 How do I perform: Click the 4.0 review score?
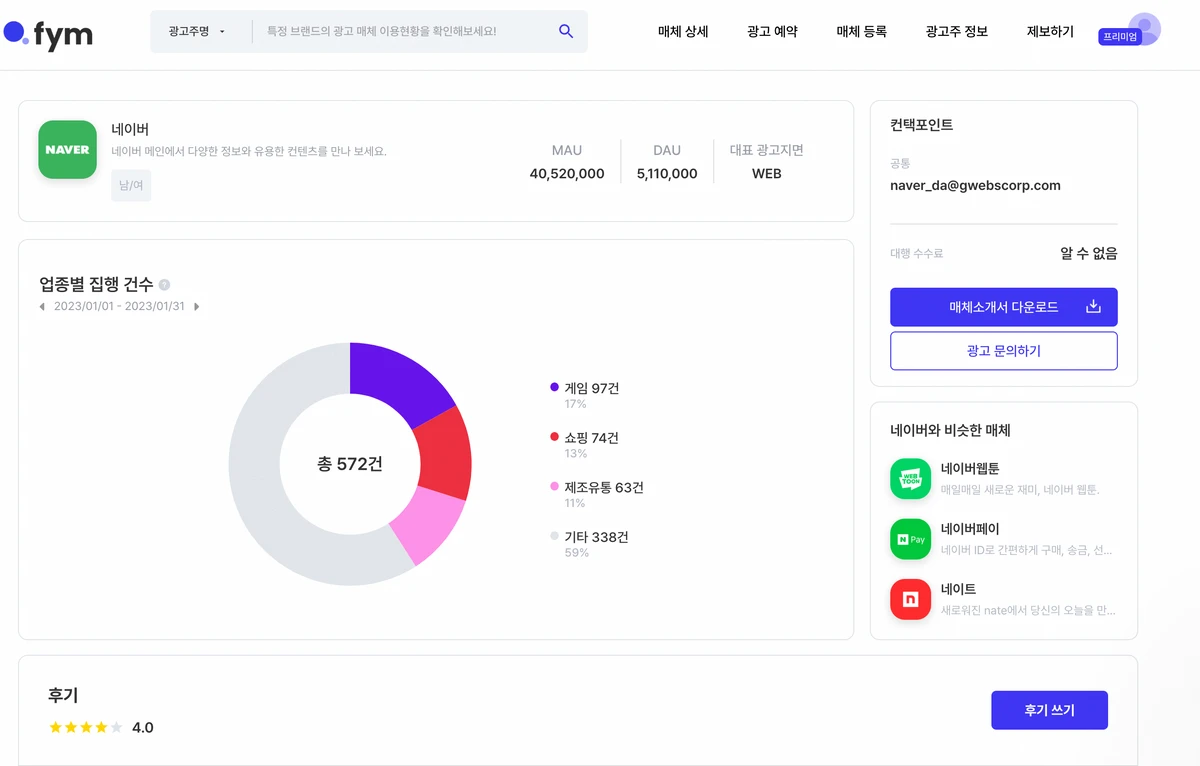143,727
